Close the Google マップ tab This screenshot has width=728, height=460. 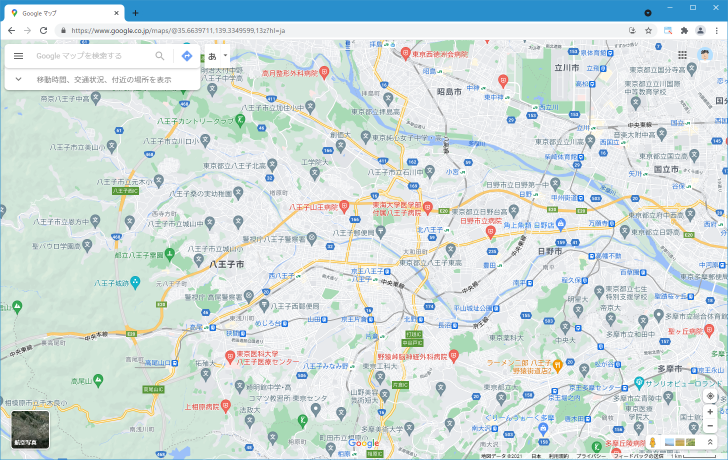pyautogui.click(x=116, y=13)
